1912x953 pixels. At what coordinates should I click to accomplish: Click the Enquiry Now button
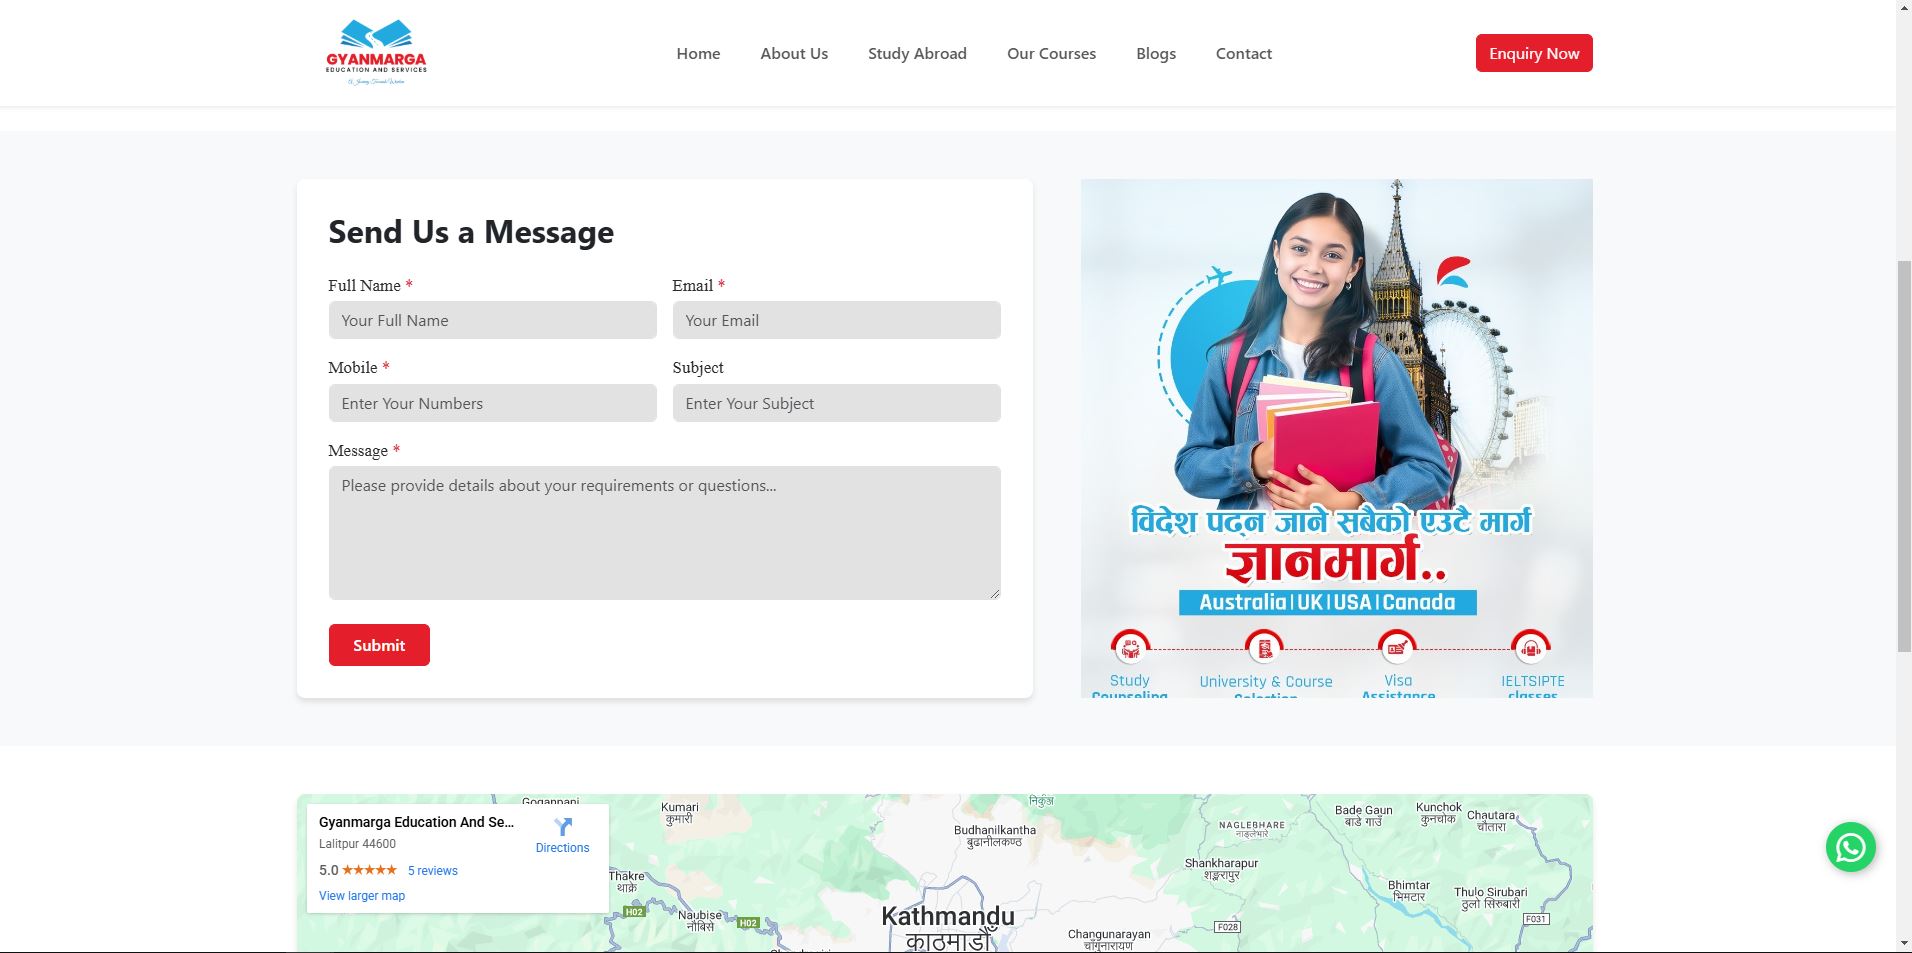1534,53
